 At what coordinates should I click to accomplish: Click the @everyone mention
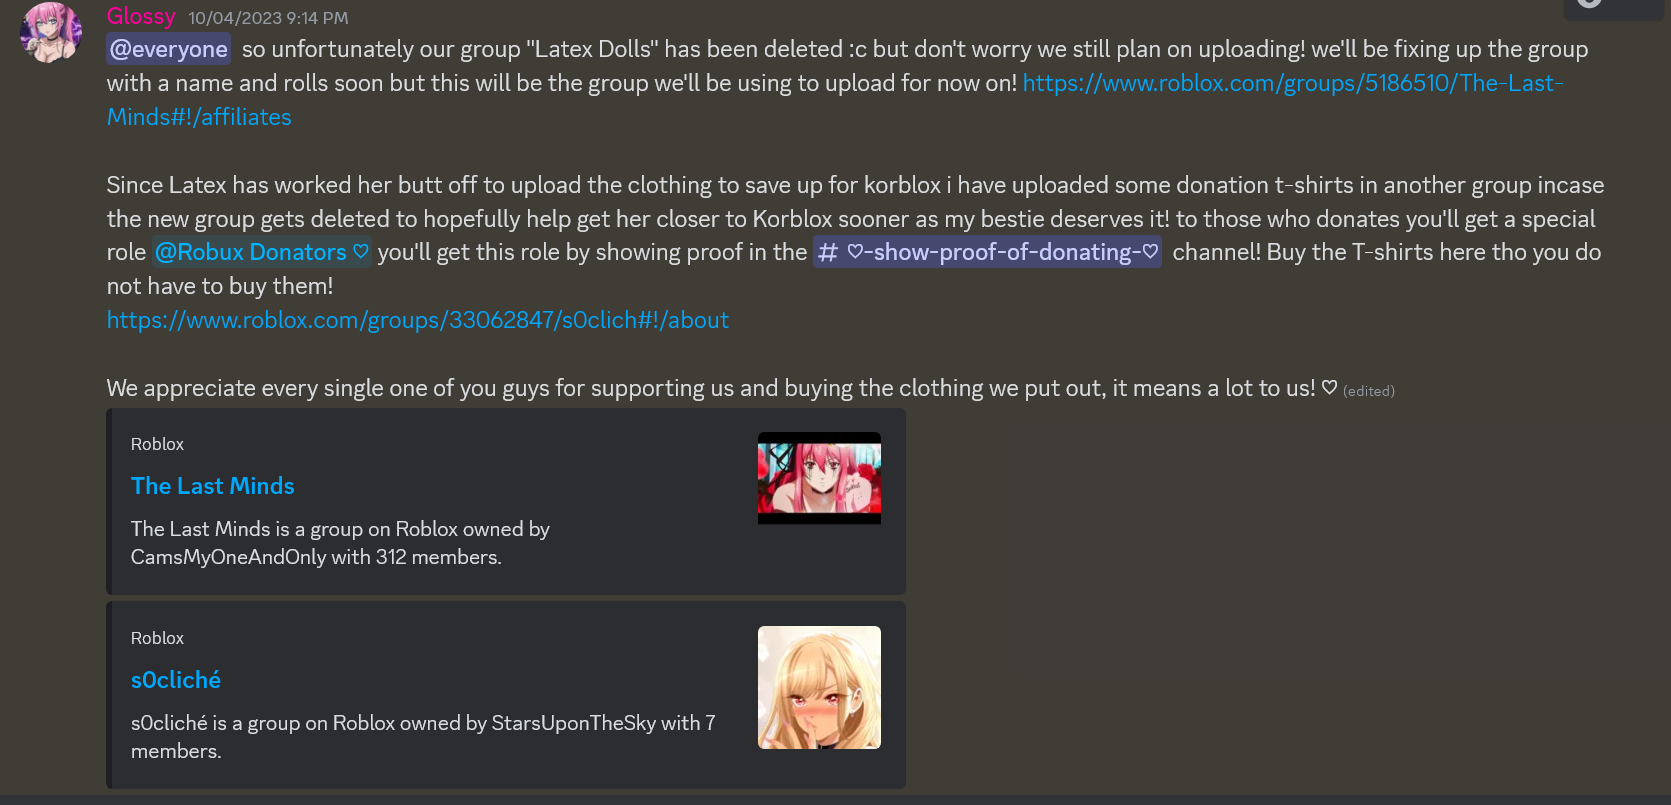169,49
